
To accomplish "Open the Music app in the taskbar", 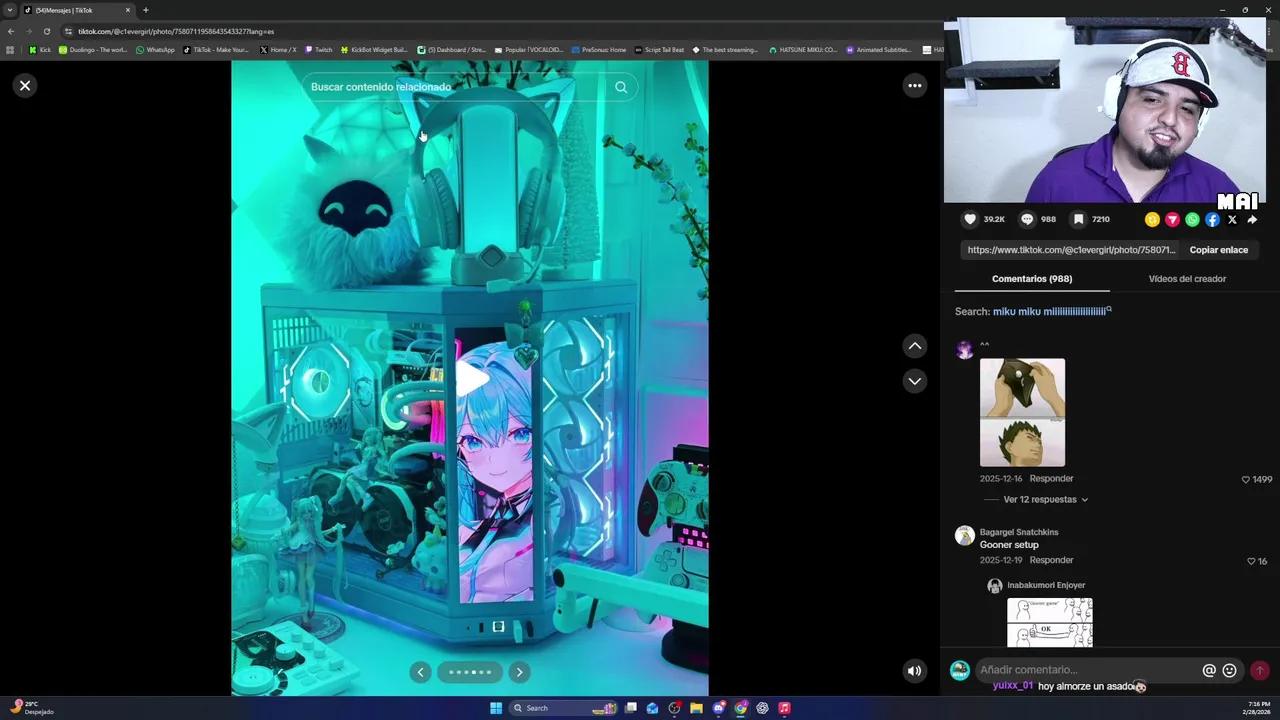I will pyautogui.click(x=784, y=708).
